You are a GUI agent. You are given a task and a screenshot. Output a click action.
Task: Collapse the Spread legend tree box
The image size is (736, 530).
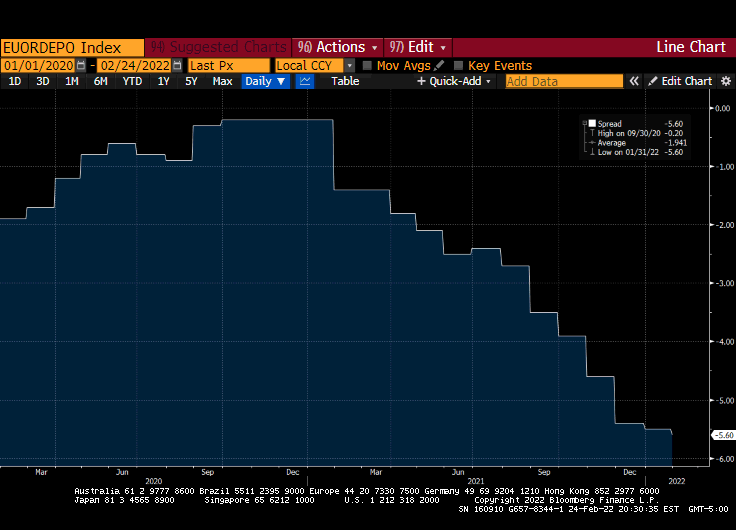tap(584, 124)
